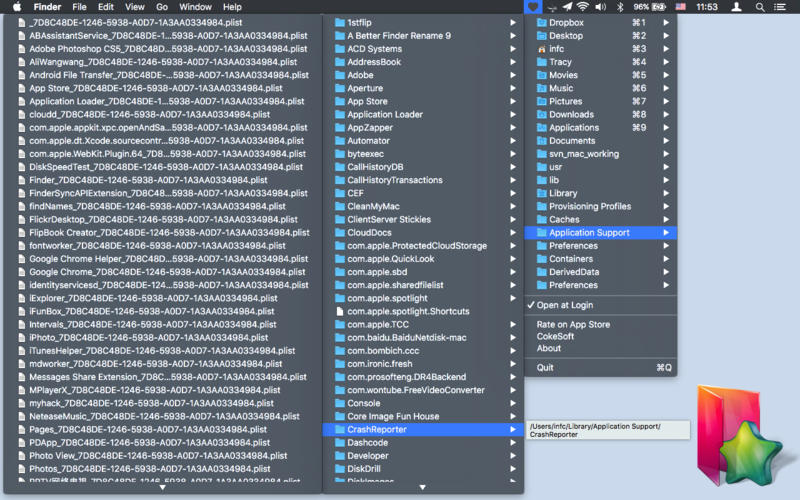Open the Bluetooth menu bar icon
Image resolution: width=800 pixels, height=500 pixels.
(x=619, y=7)
